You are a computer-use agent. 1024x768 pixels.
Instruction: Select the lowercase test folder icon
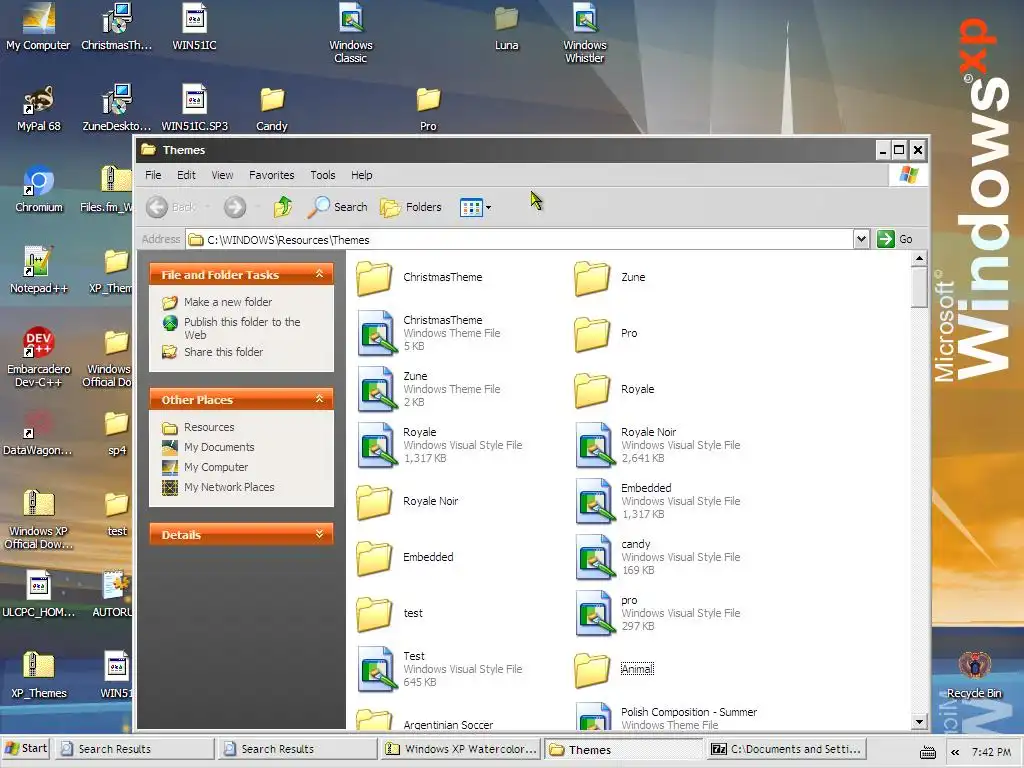coord(374,614)
